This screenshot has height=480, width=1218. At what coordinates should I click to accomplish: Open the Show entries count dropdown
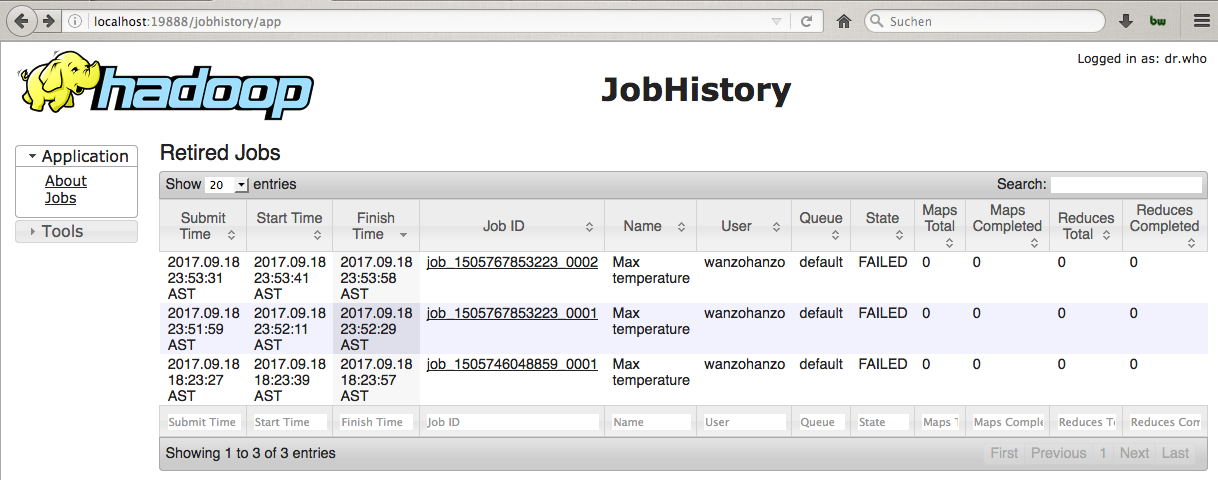pos(226,185)
